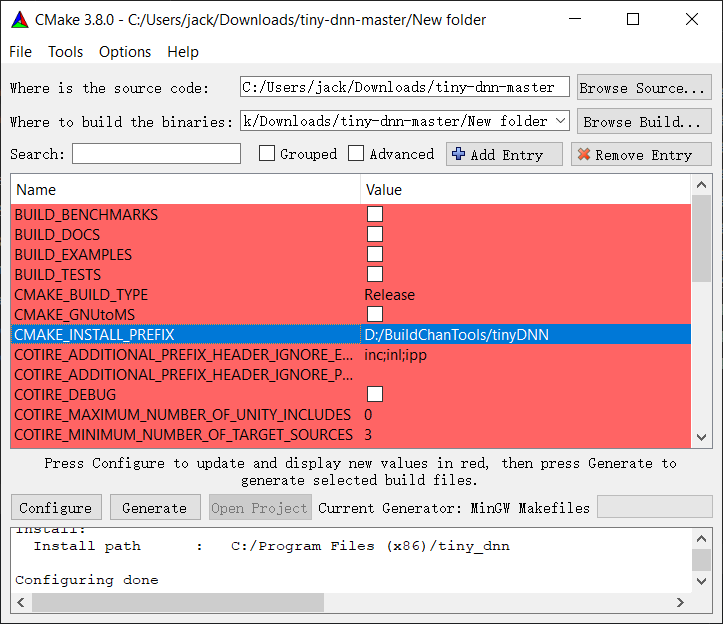Toggle the COTIRE_DEBUG checkbox
The width and height of the screenshot is (723, 624).
(375, 394)
